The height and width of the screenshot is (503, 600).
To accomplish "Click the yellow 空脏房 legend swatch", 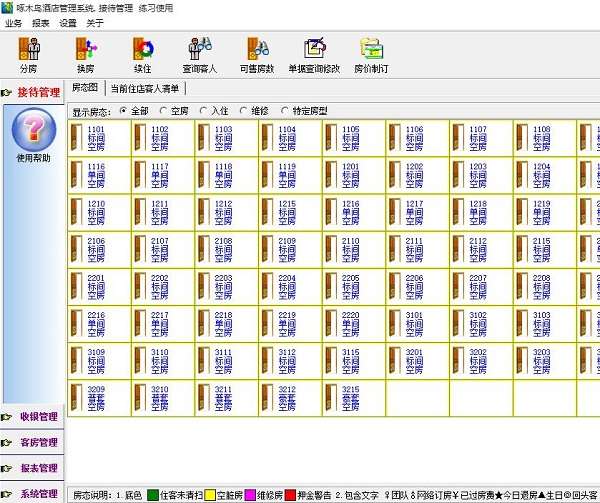I will [210, 495].
